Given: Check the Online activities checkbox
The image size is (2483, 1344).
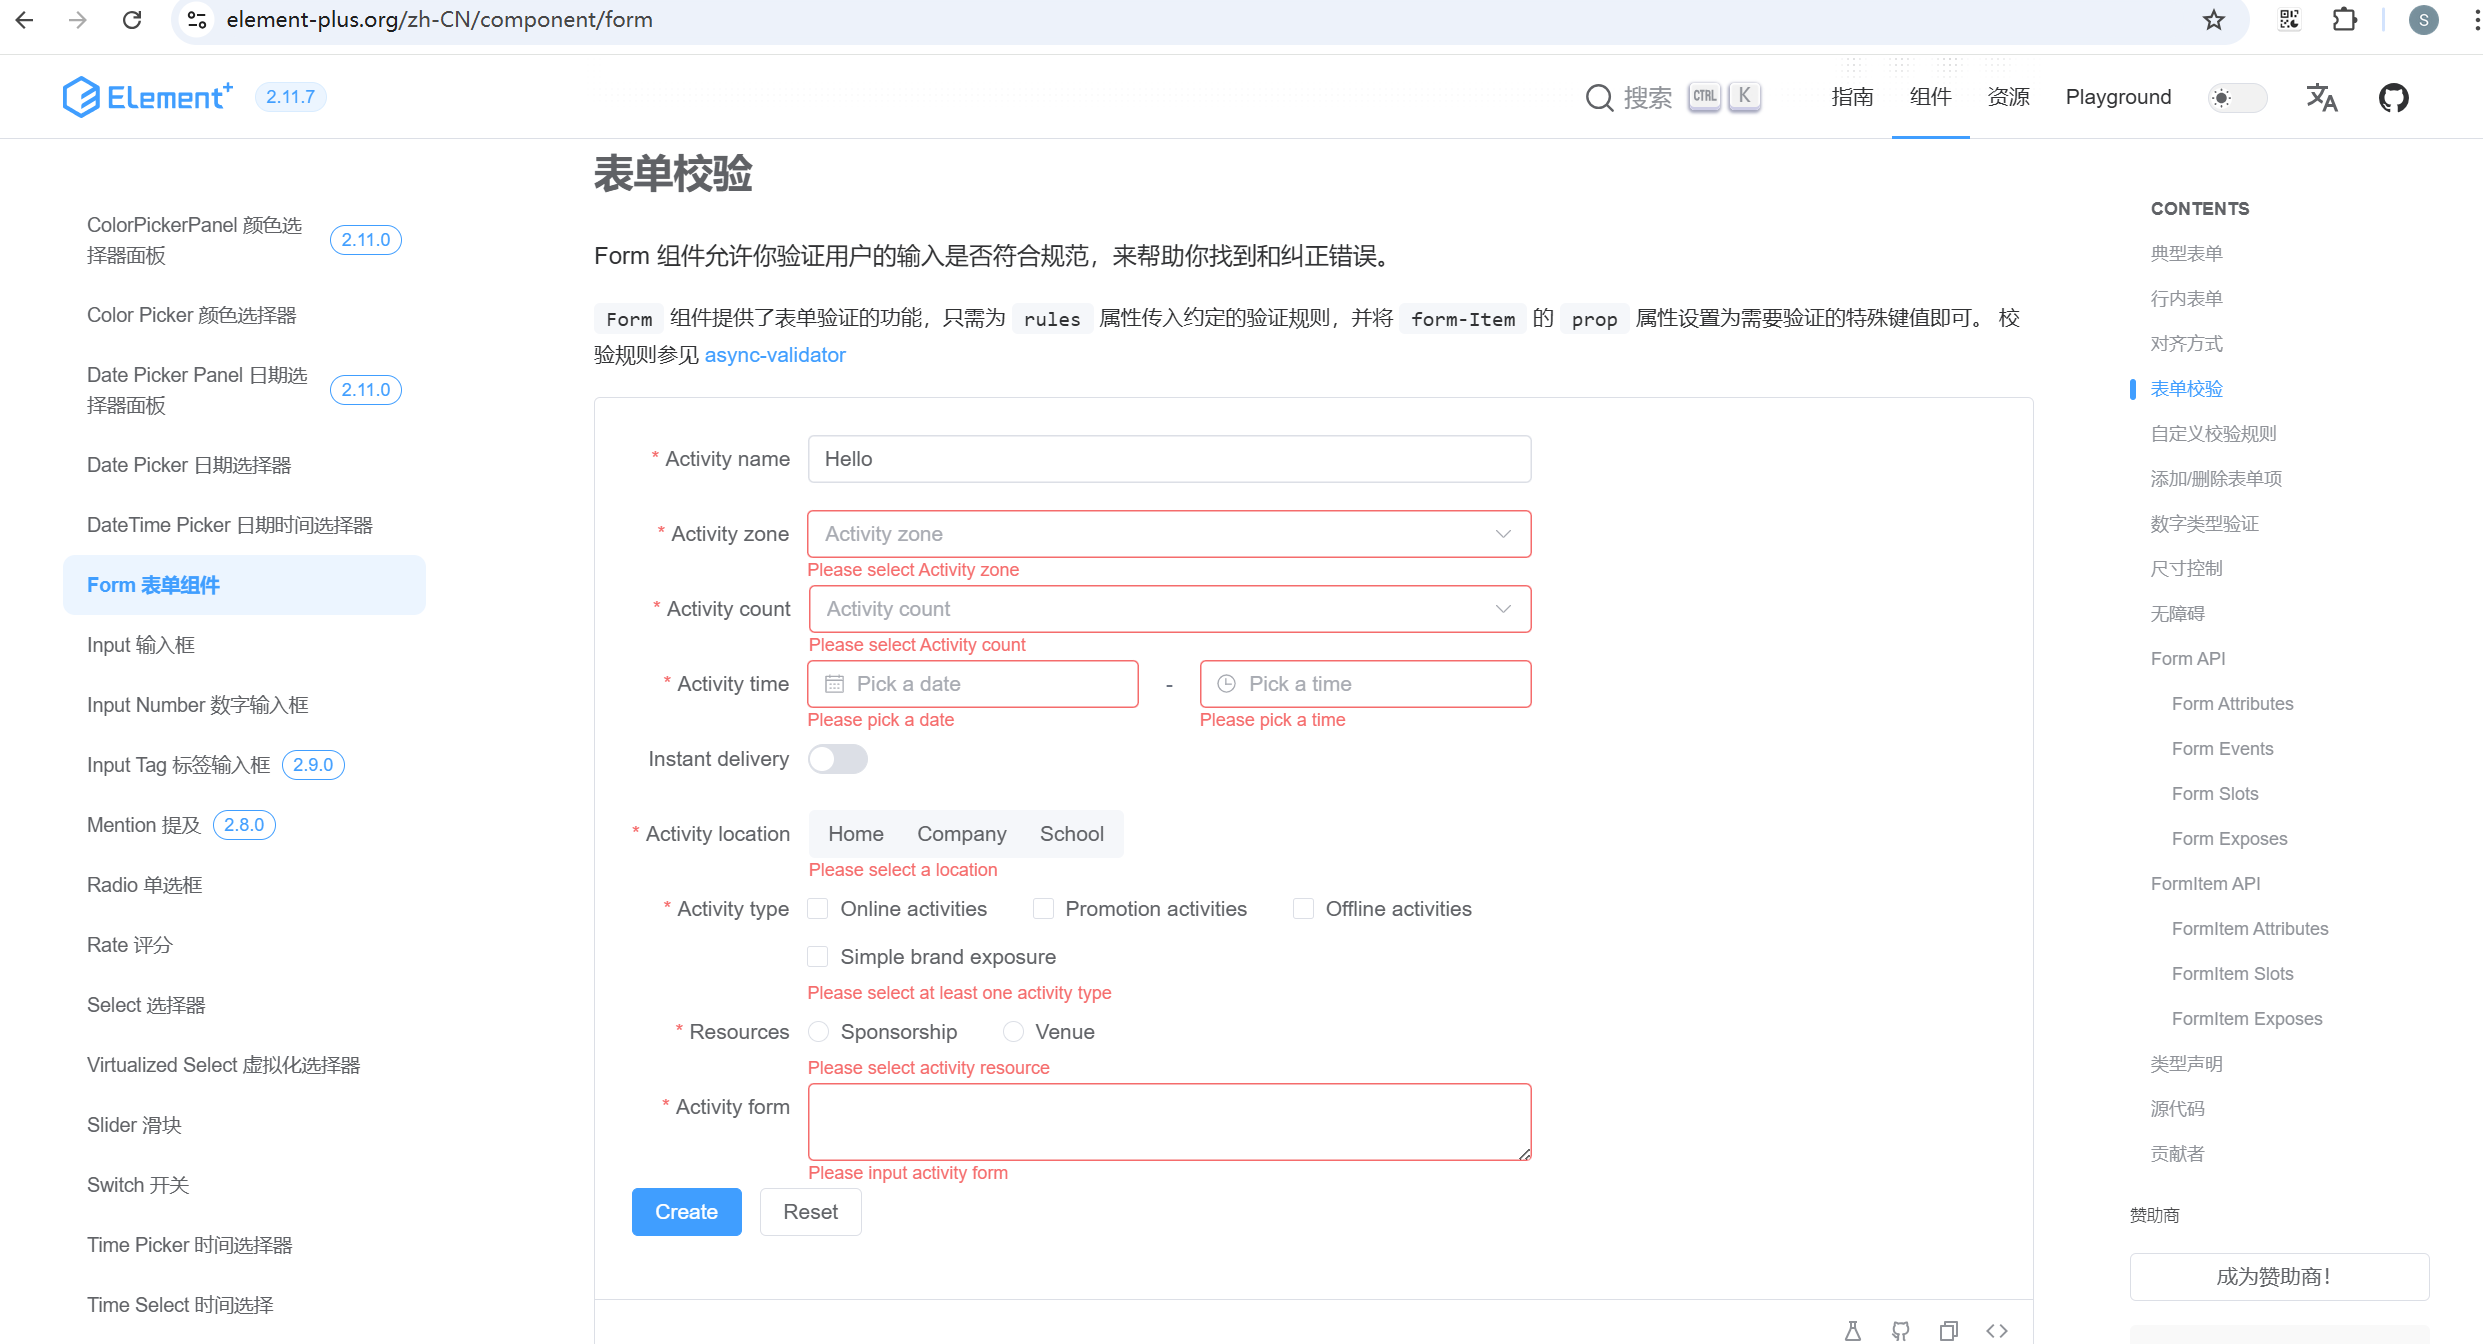Looking at the screenshot, I should tap(818, 908).
